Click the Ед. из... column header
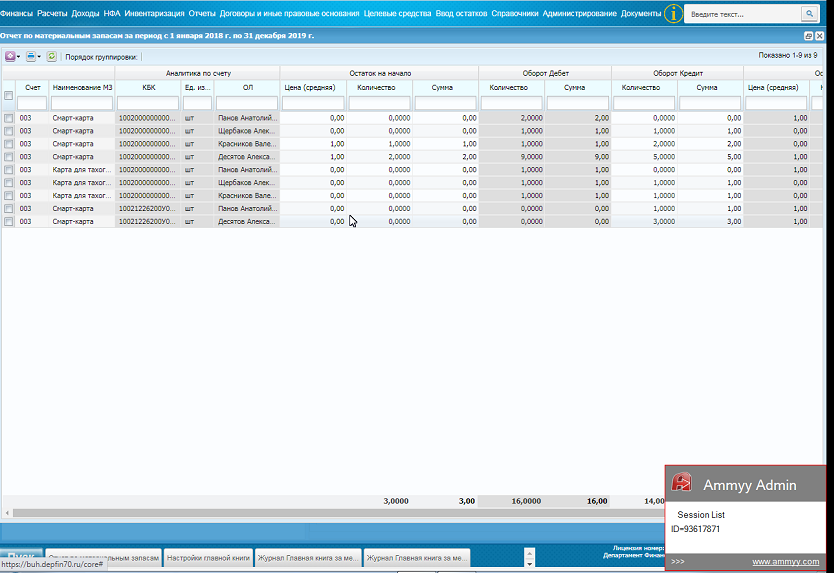 point(197,88)
